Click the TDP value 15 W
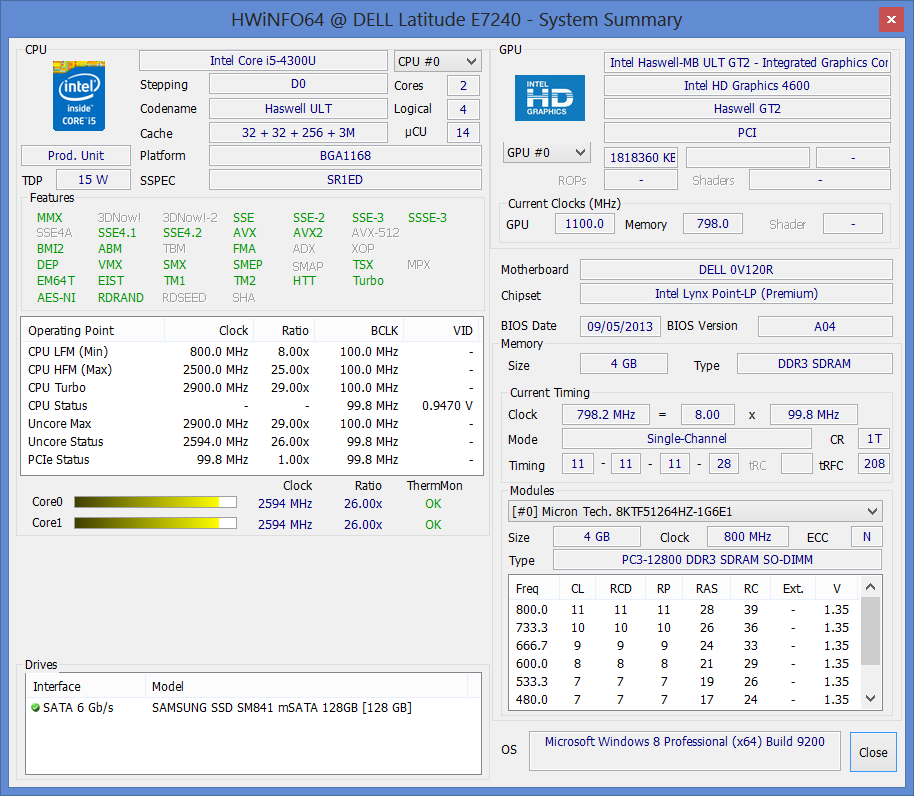Image resolution: width=914 pixels, height=796 pixels. (x=93, y=179)
